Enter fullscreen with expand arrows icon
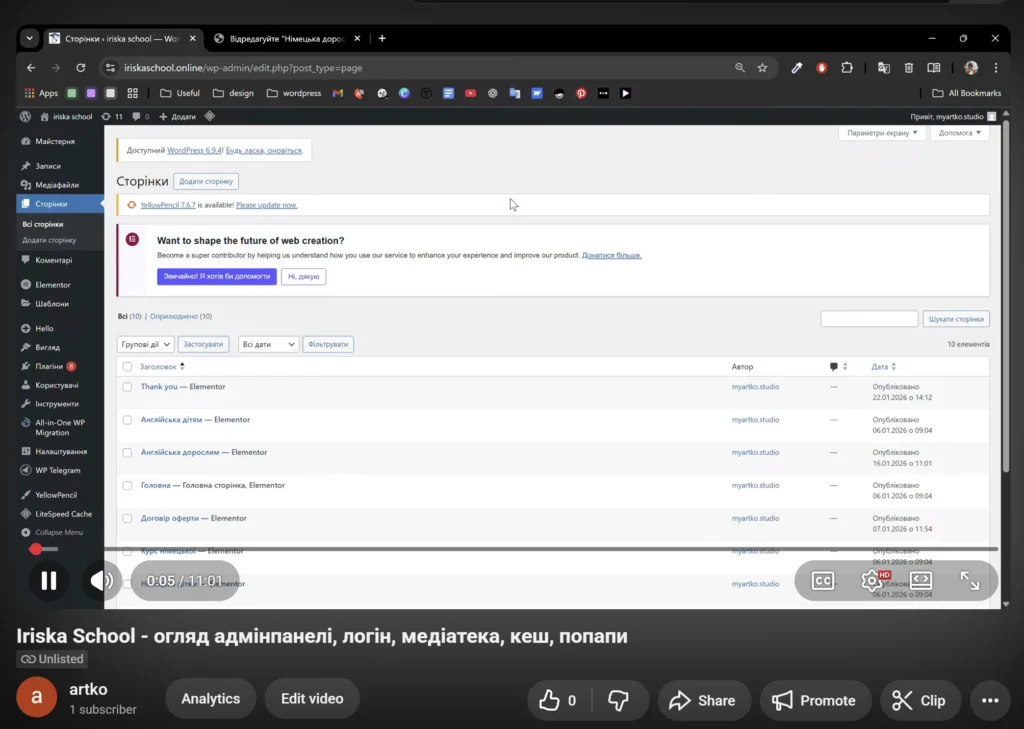 pos(969,581)
